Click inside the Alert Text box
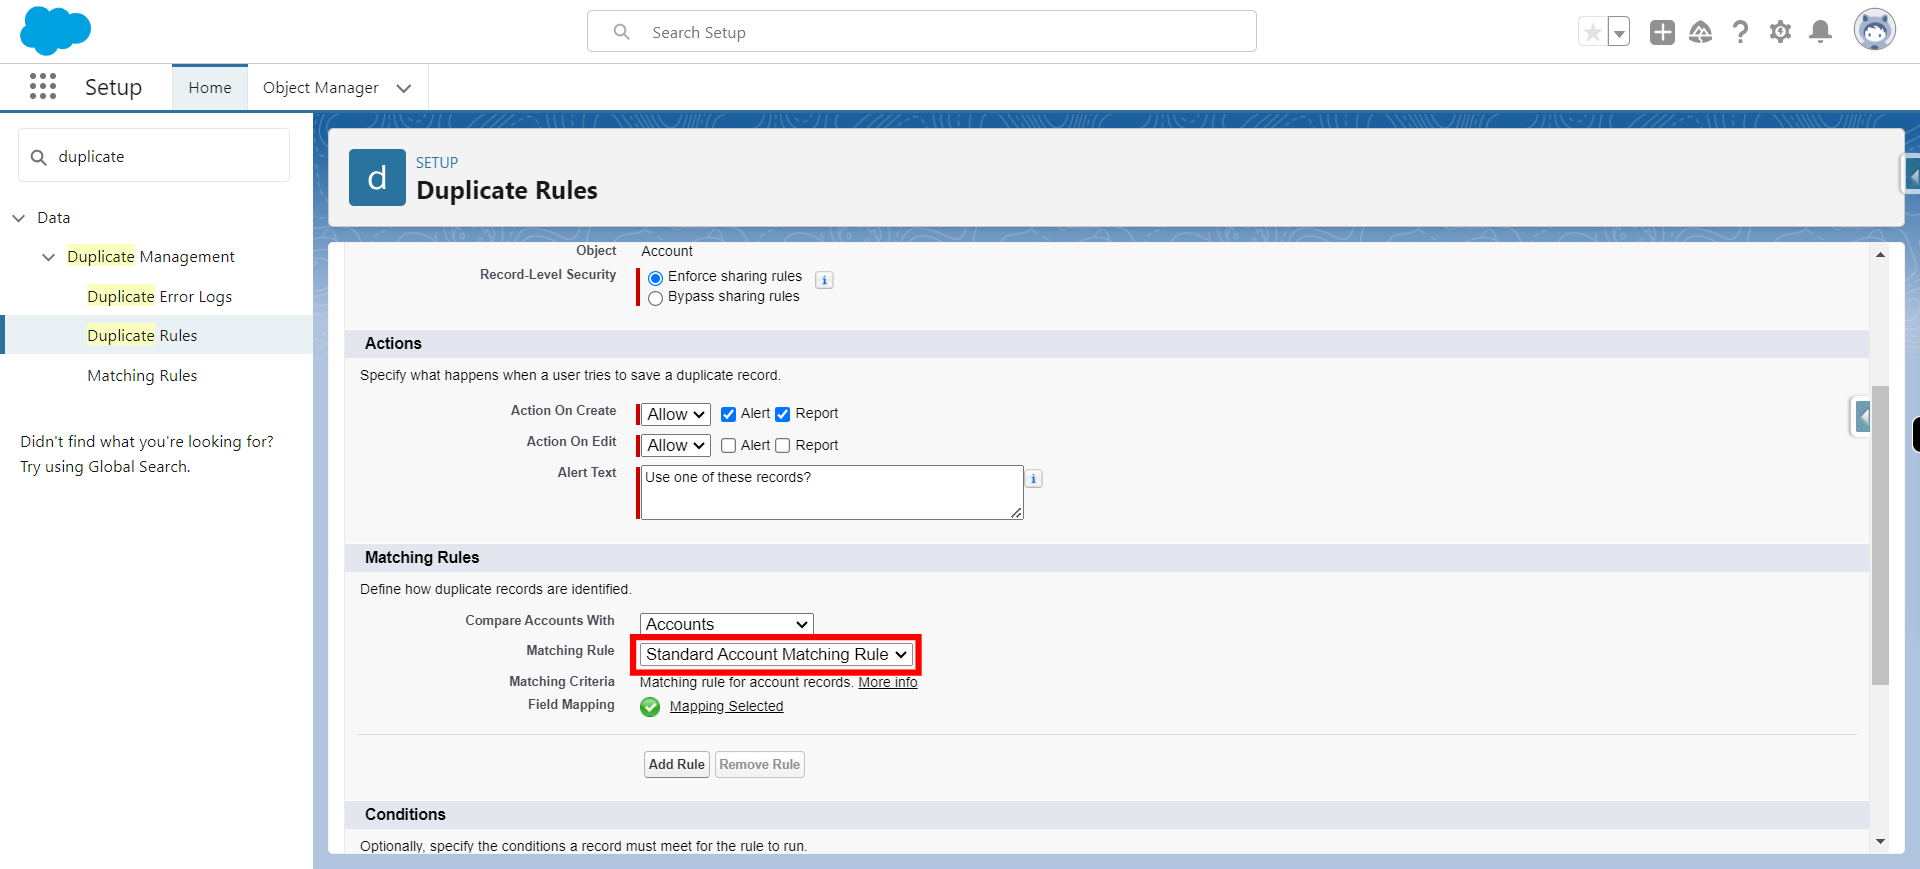Viewport: 1920px width, 869px height. 832,492
